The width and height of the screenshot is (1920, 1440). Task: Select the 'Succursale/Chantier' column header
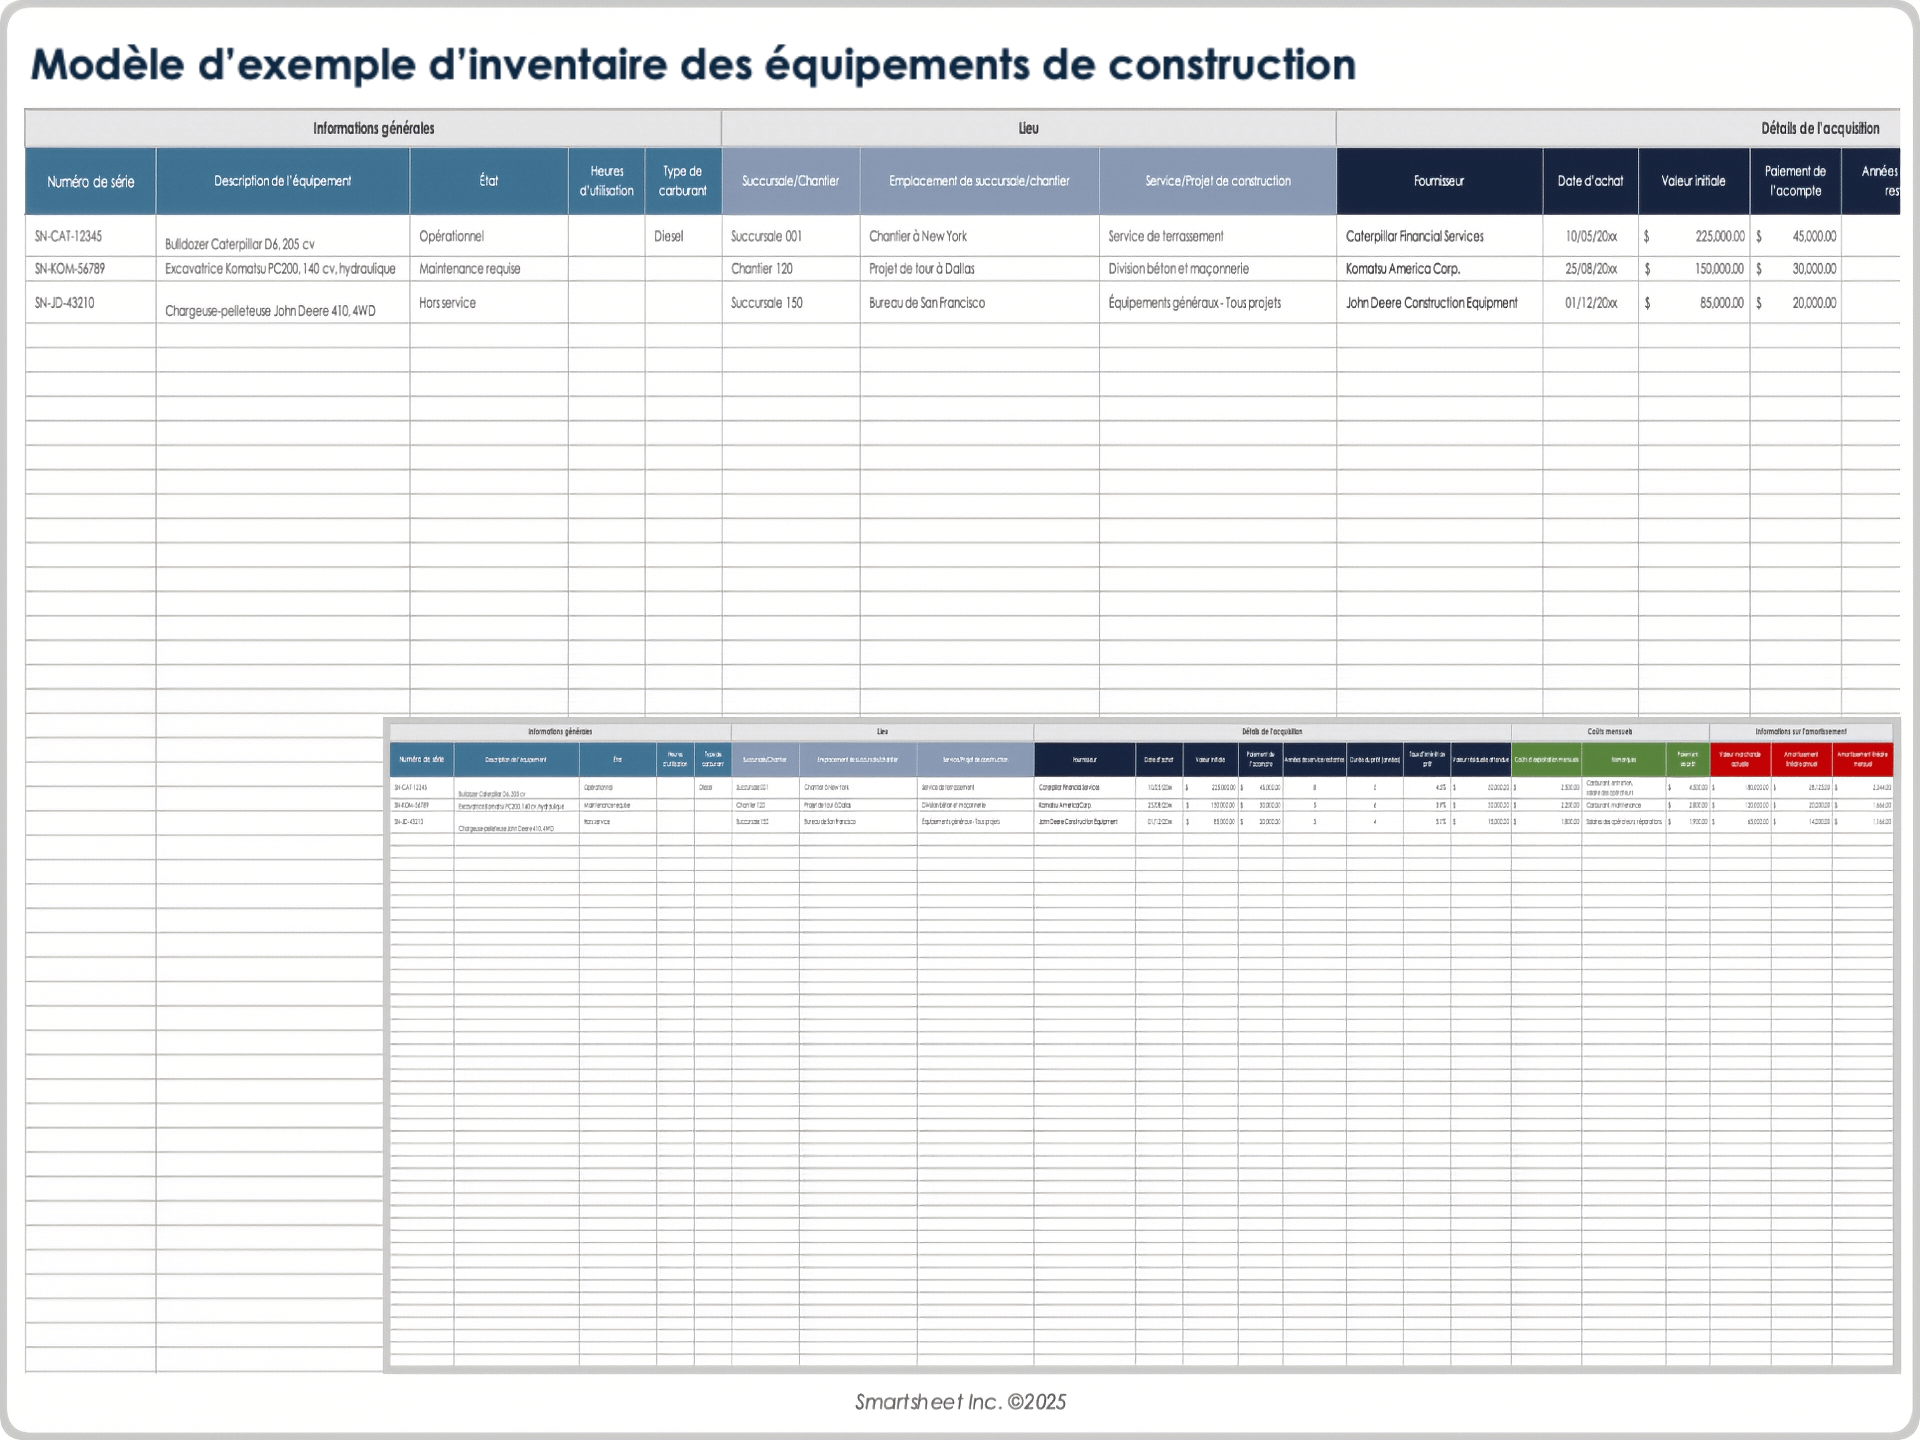tap(791, 181)
